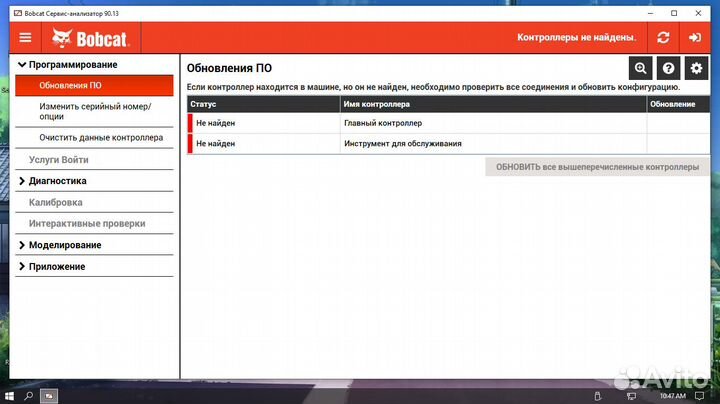Click the Windows taskbar search icon

pyautogui.click(x=28, y=395)
